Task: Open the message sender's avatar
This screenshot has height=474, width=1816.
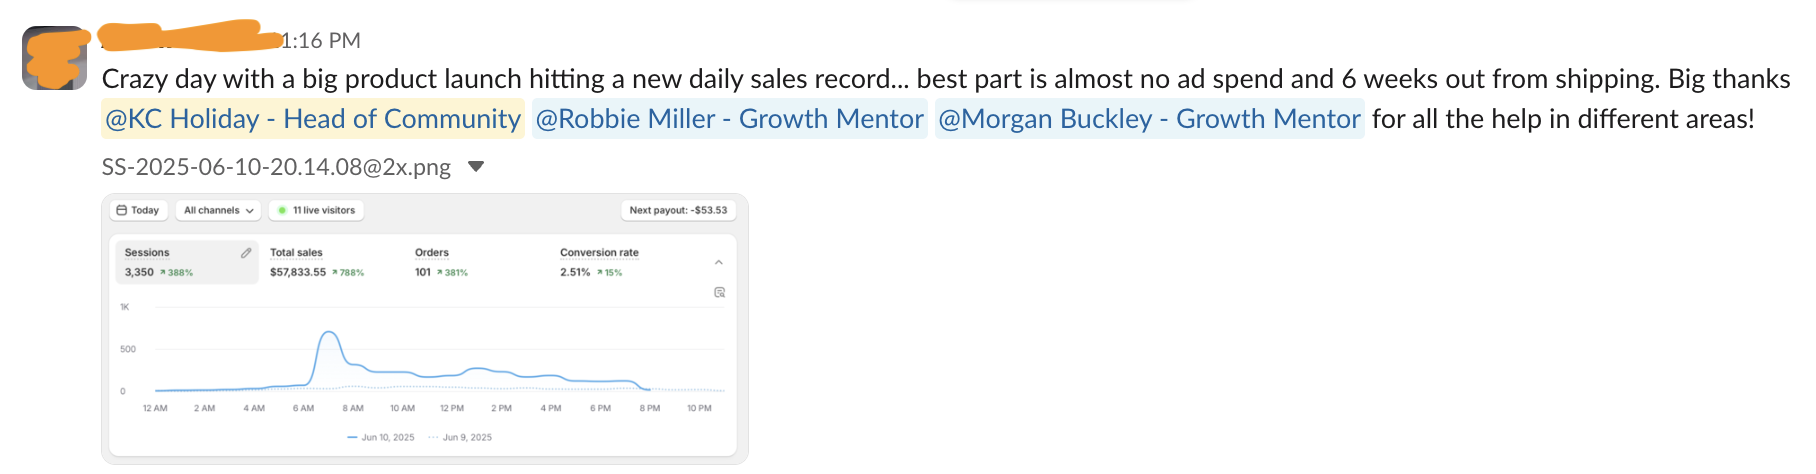Action: pyautogui.click(x=54, y=58)
